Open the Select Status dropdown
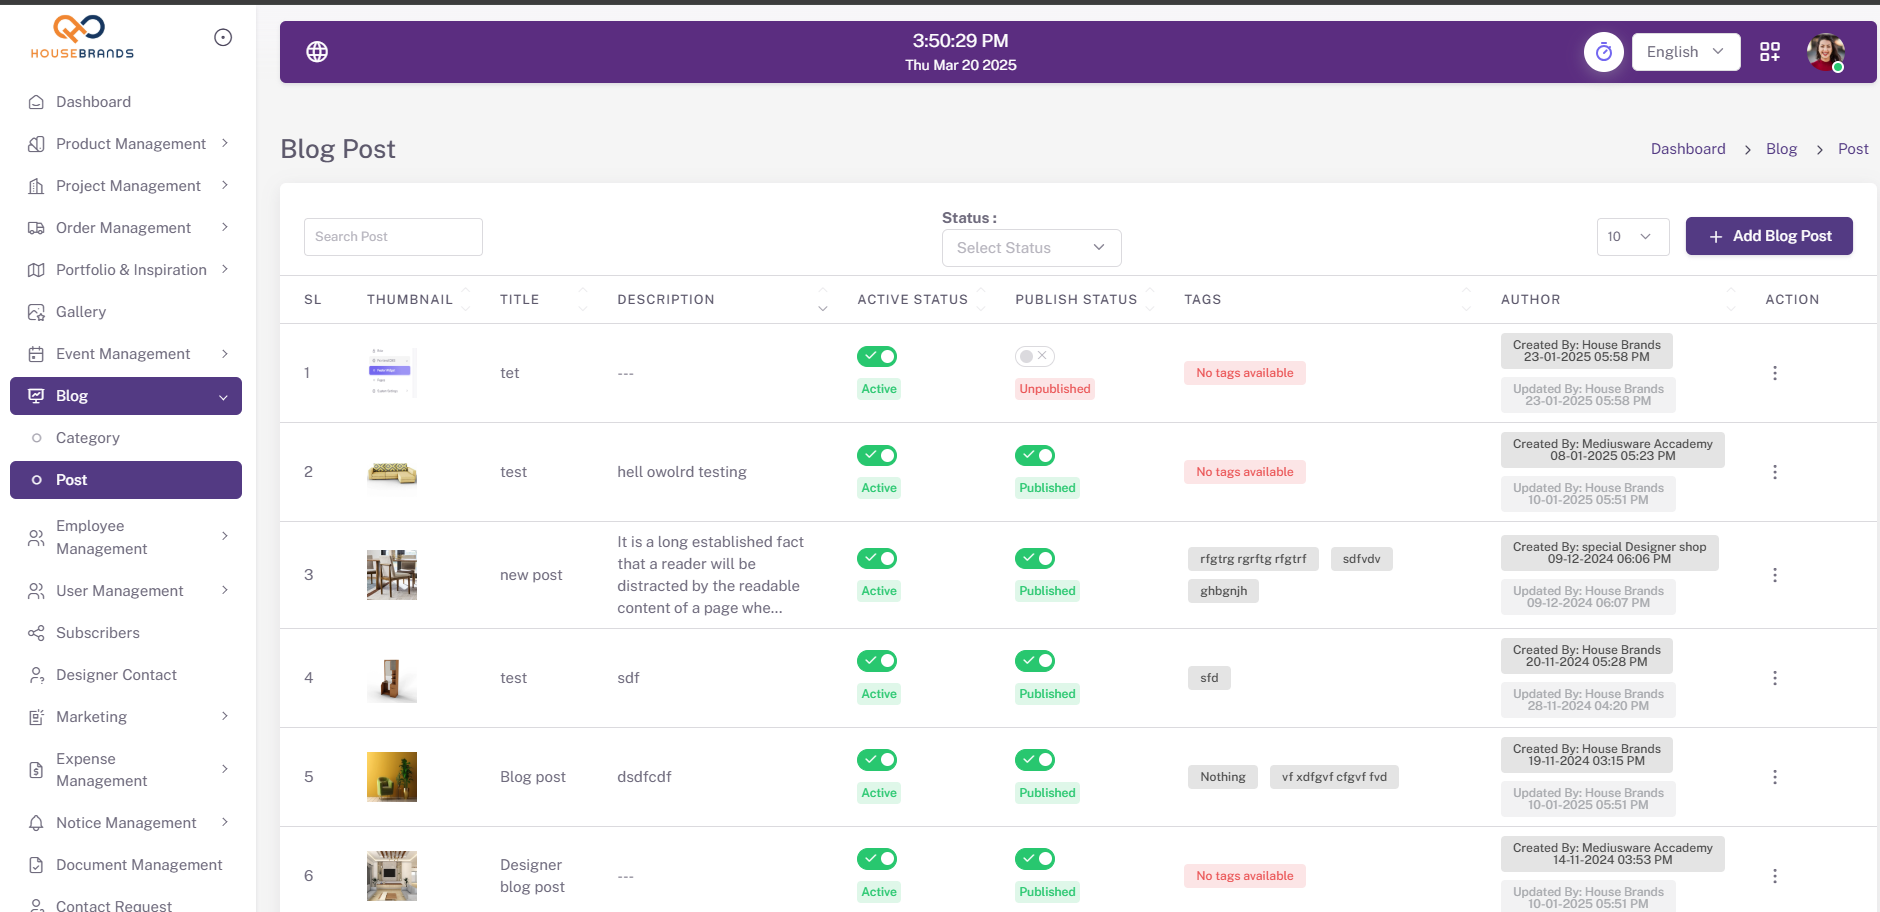The image size is (1880, 912). [x=1031, y=248]
